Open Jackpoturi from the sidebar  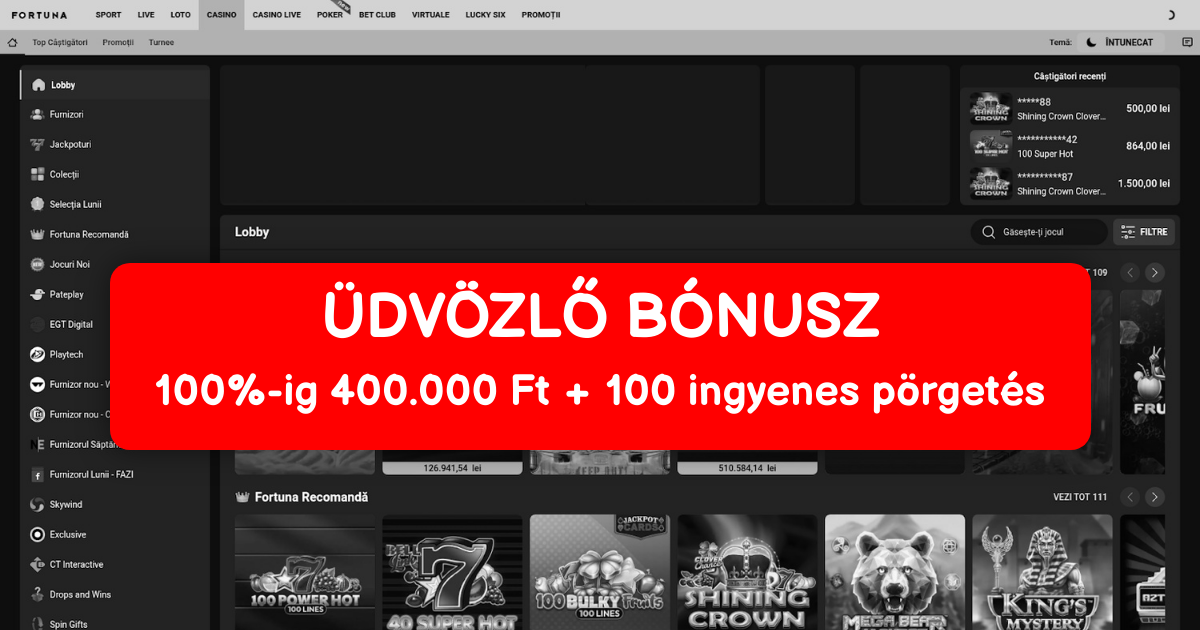point(70,145)
